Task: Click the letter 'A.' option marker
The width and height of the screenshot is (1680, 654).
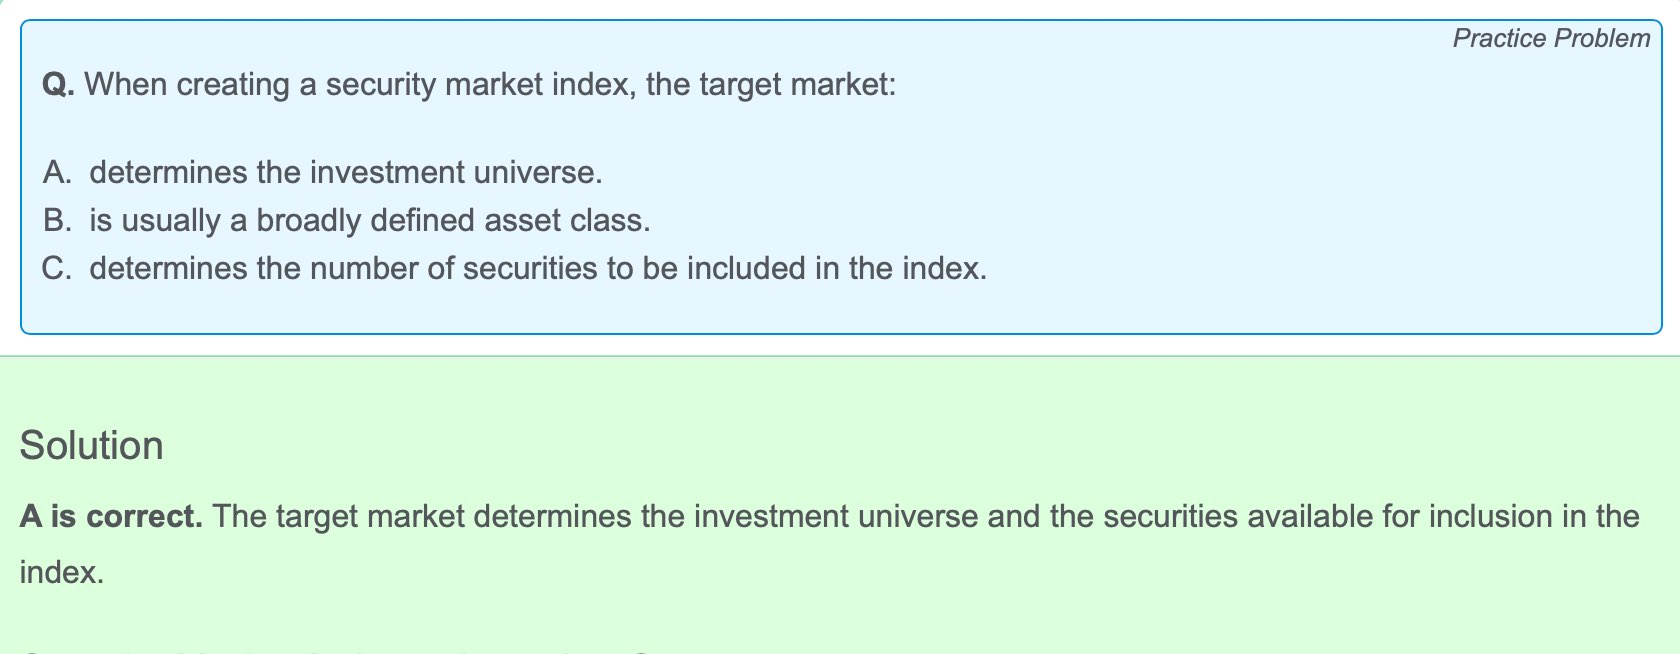Action: [57, 172]
